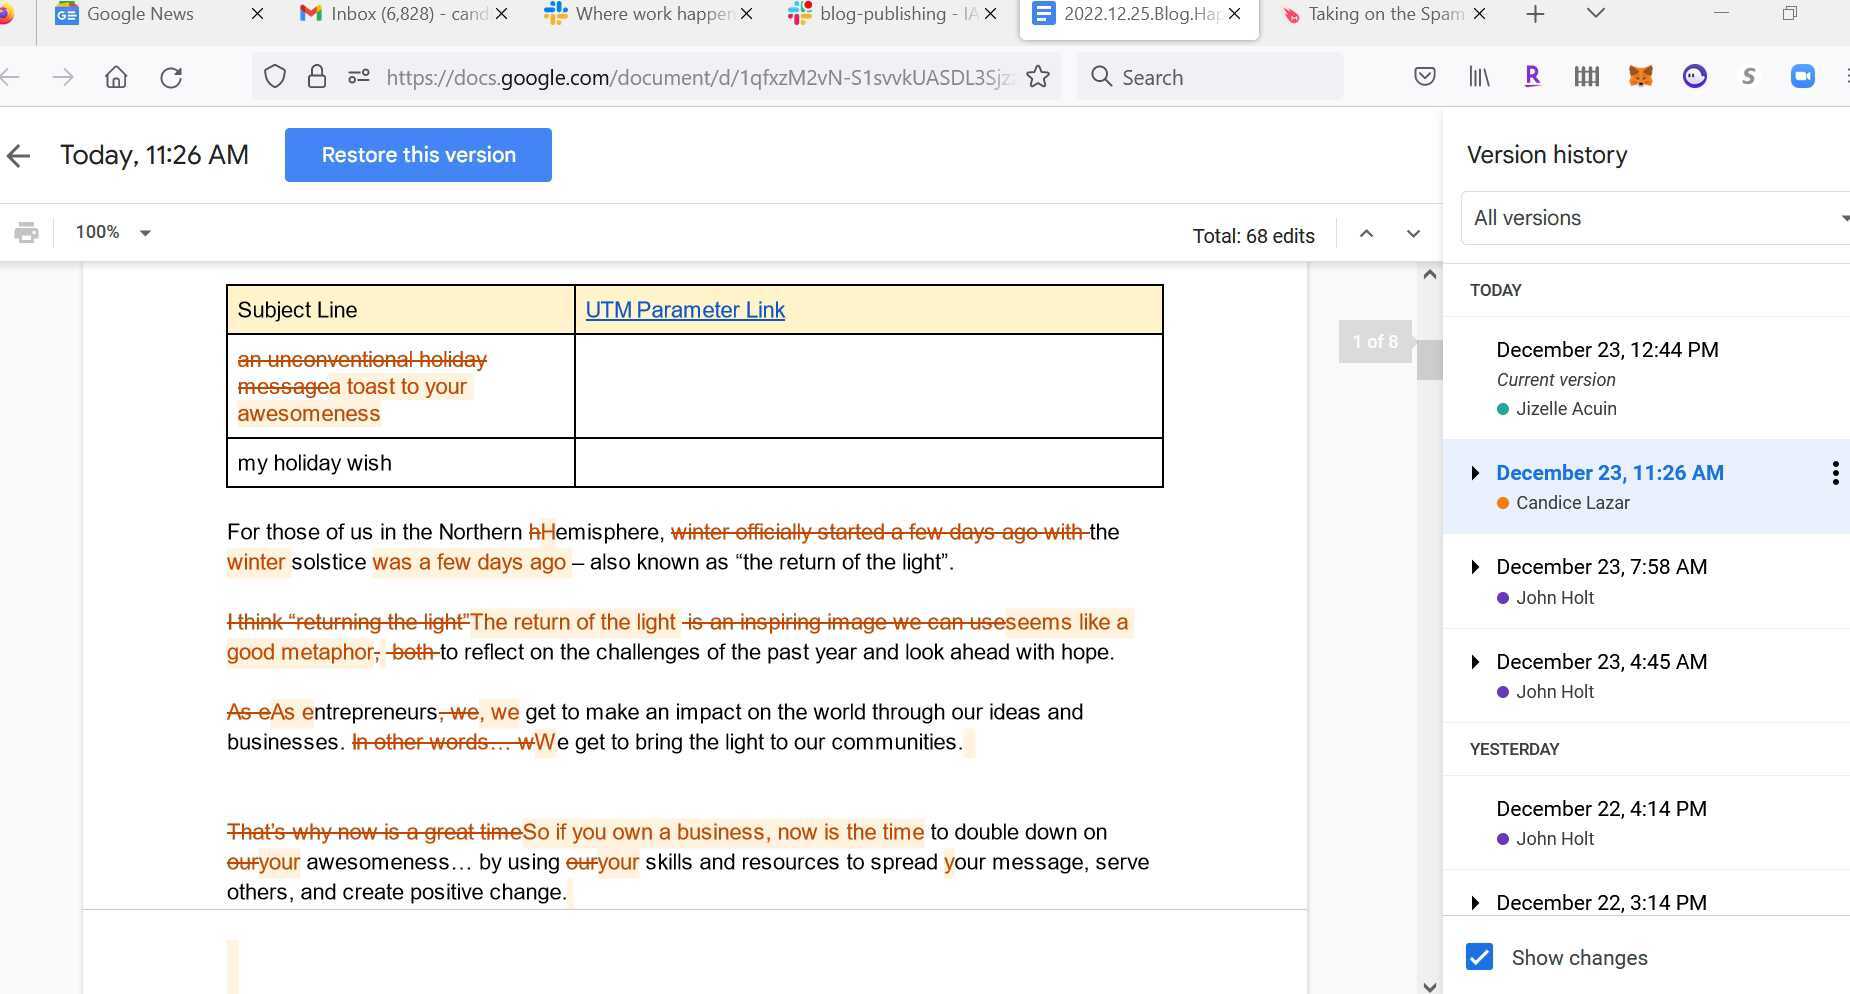
Task: Click the MetaMask fox extension icon
Action: (x=1640, y=76)
